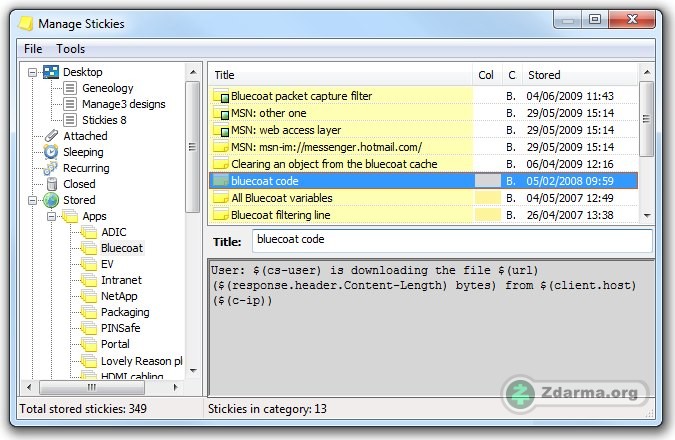Viewport: 675px width, 440px height.
Task: Click the ADIC folder icon
Action: click(x=89, y=232)
